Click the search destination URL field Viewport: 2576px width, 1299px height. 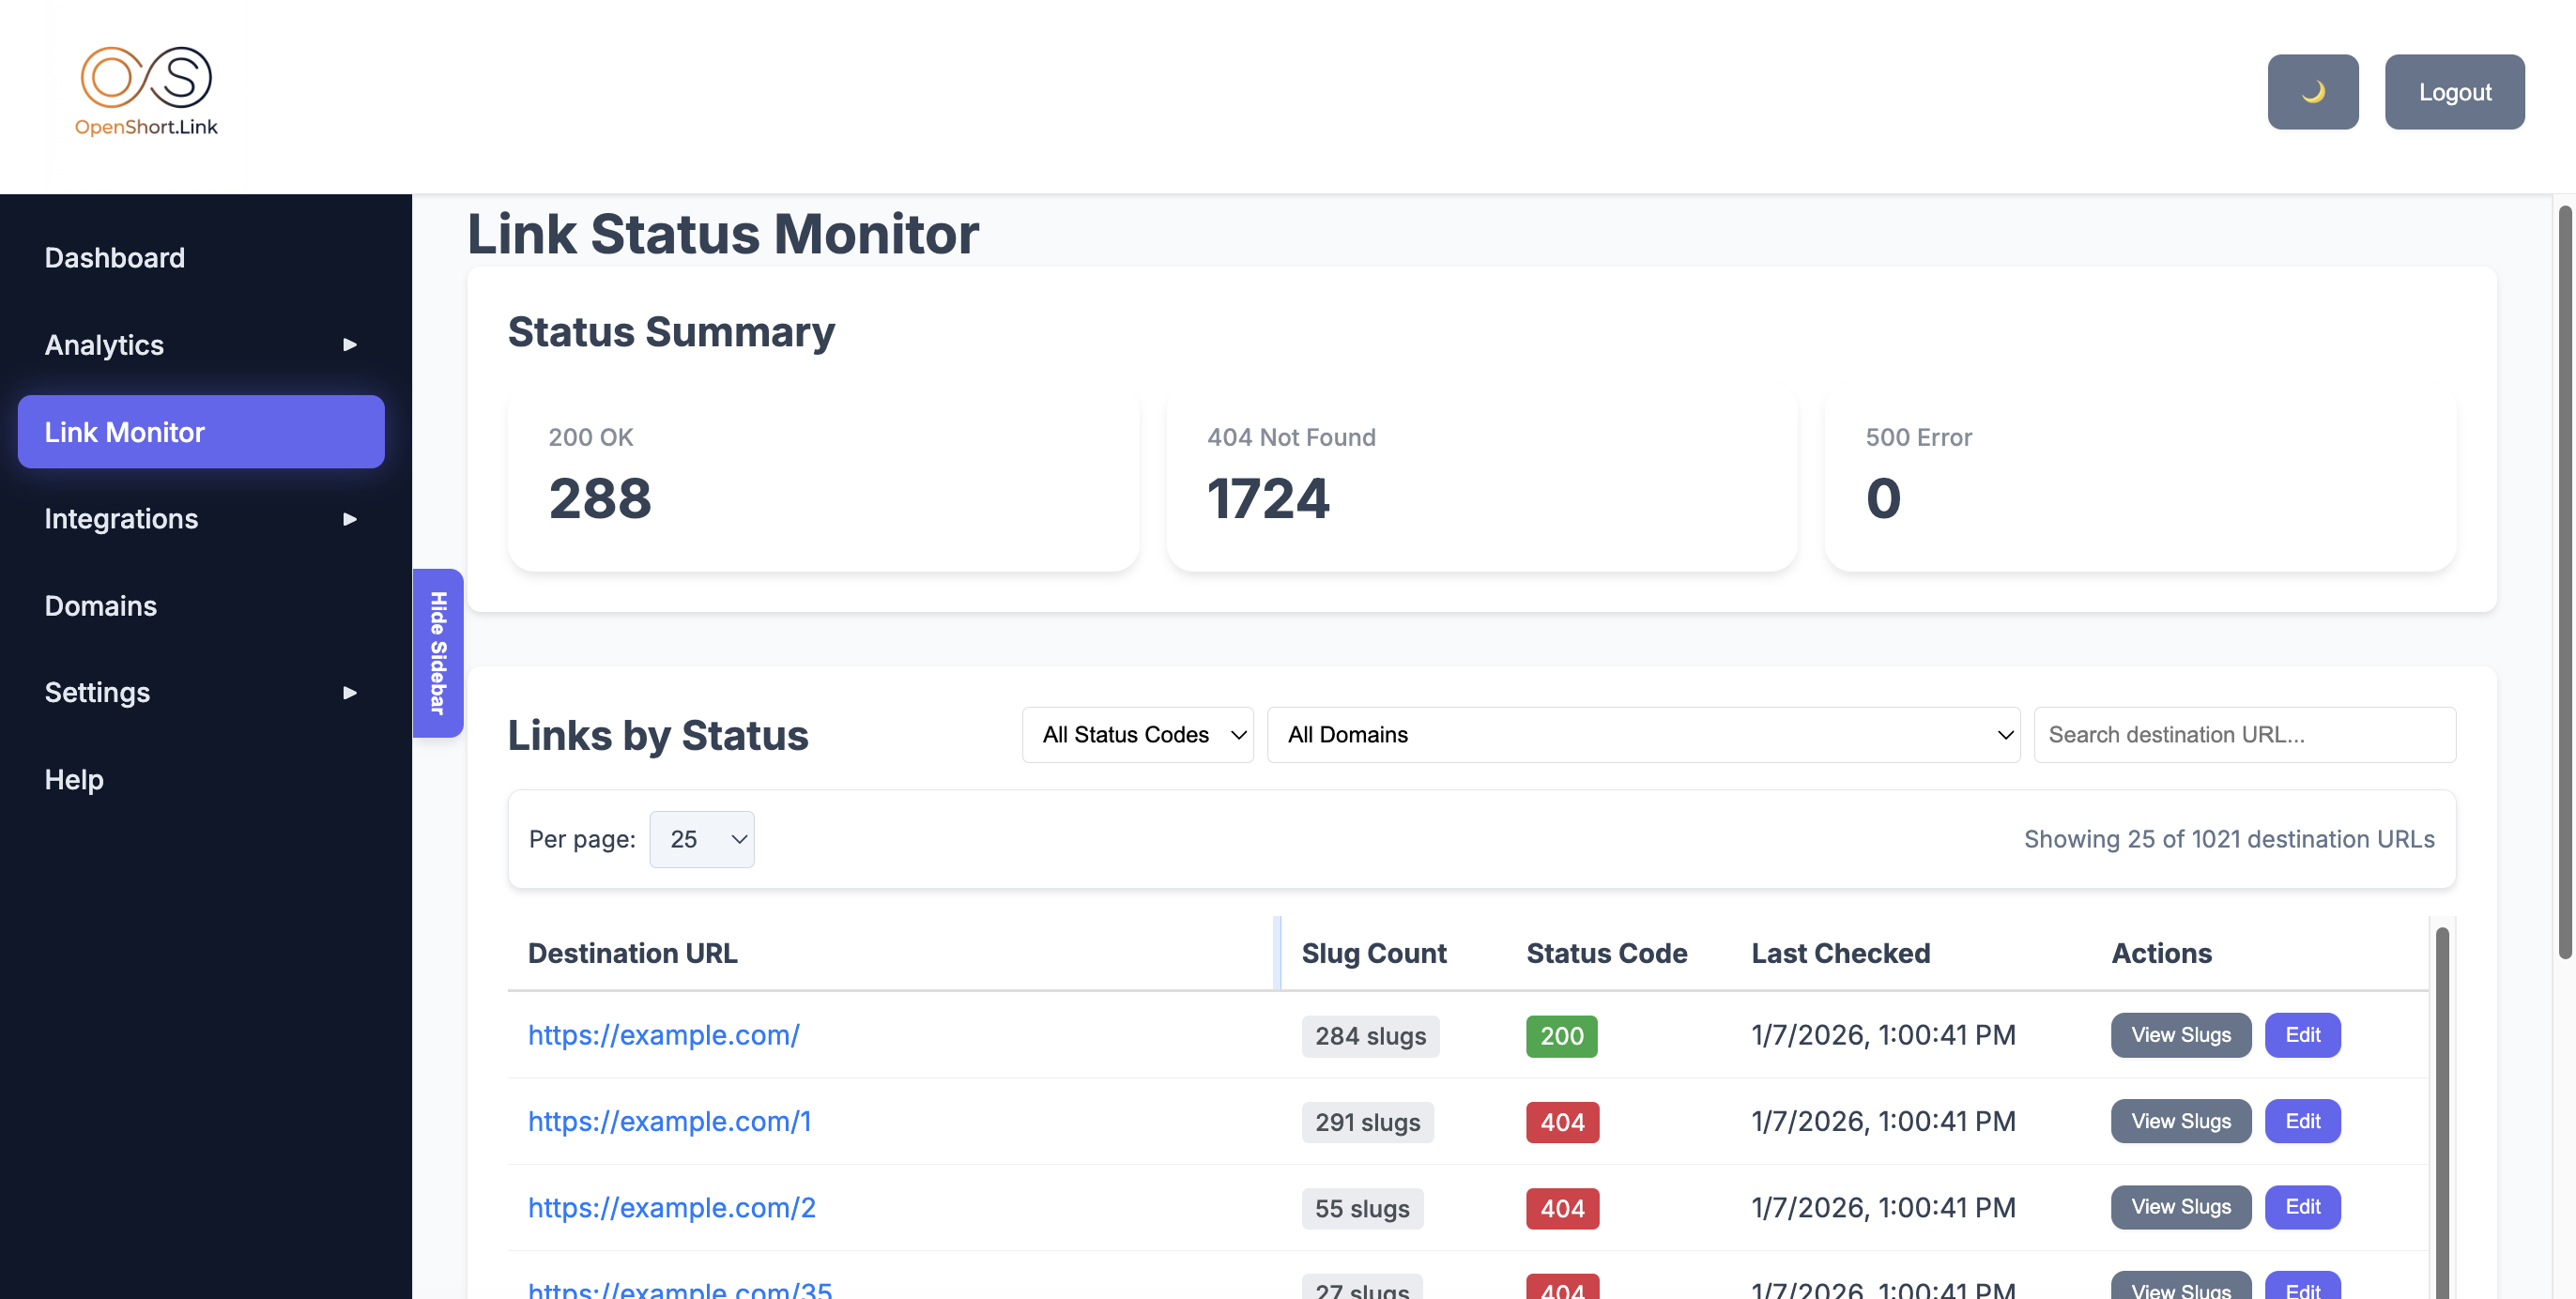2244,734
